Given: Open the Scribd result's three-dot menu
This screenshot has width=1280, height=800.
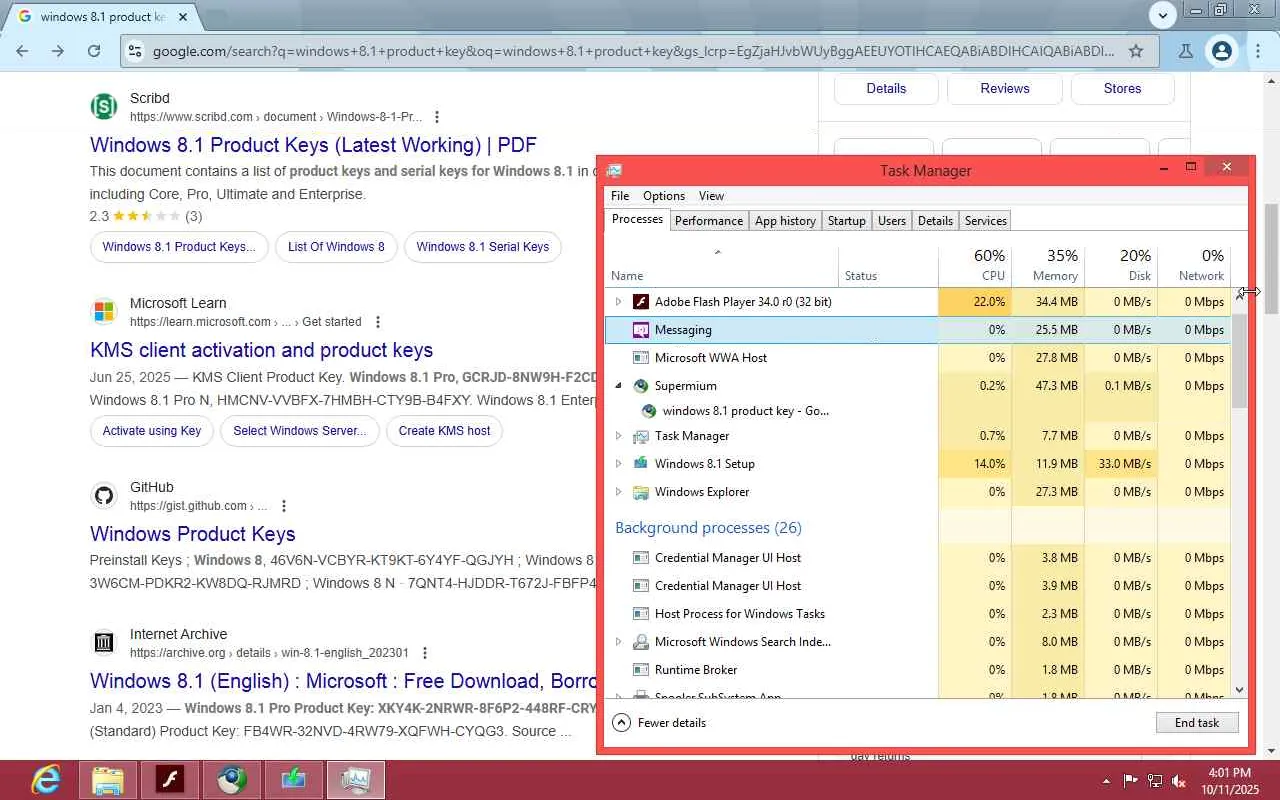Looking at the screenshot, I should [x=437, y=117].
